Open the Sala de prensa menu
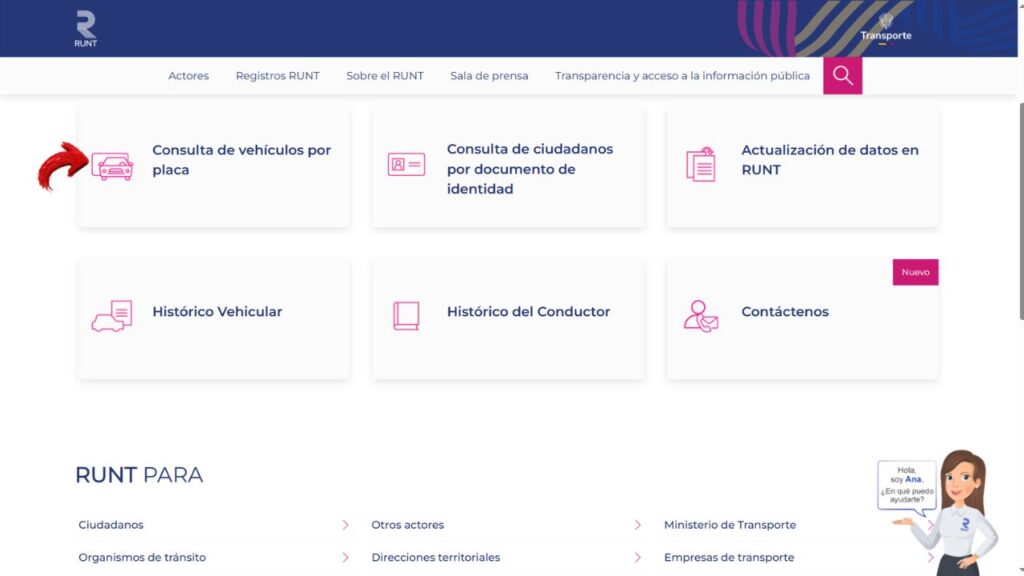1024x576 pixels. coord(489,76)
